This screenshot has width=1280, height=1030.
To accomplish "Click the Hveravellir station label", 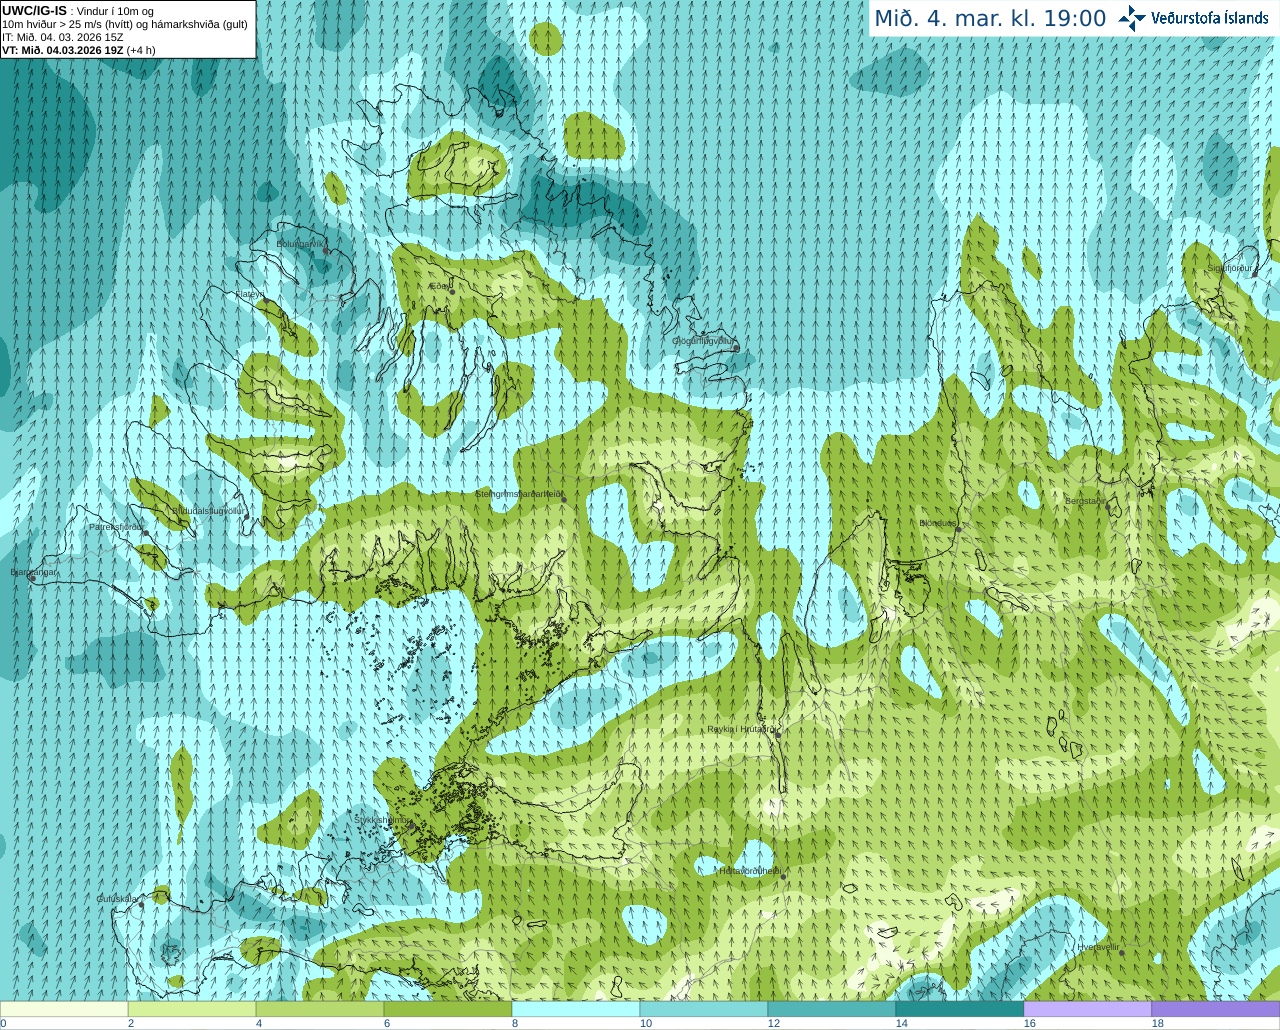I will [1097, 947].
